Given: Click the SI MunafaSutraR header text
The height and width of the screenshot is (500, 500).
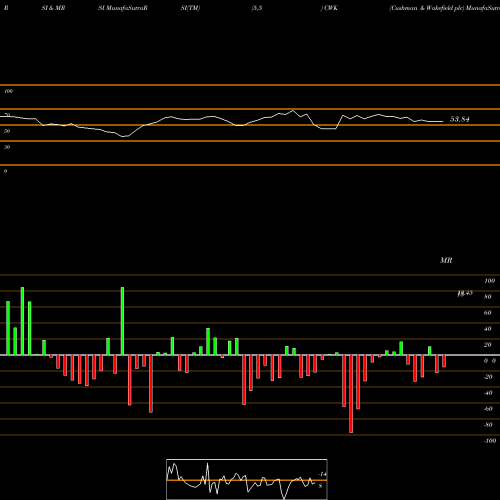Looking at the screenshot, I should (x=123, y=8).
